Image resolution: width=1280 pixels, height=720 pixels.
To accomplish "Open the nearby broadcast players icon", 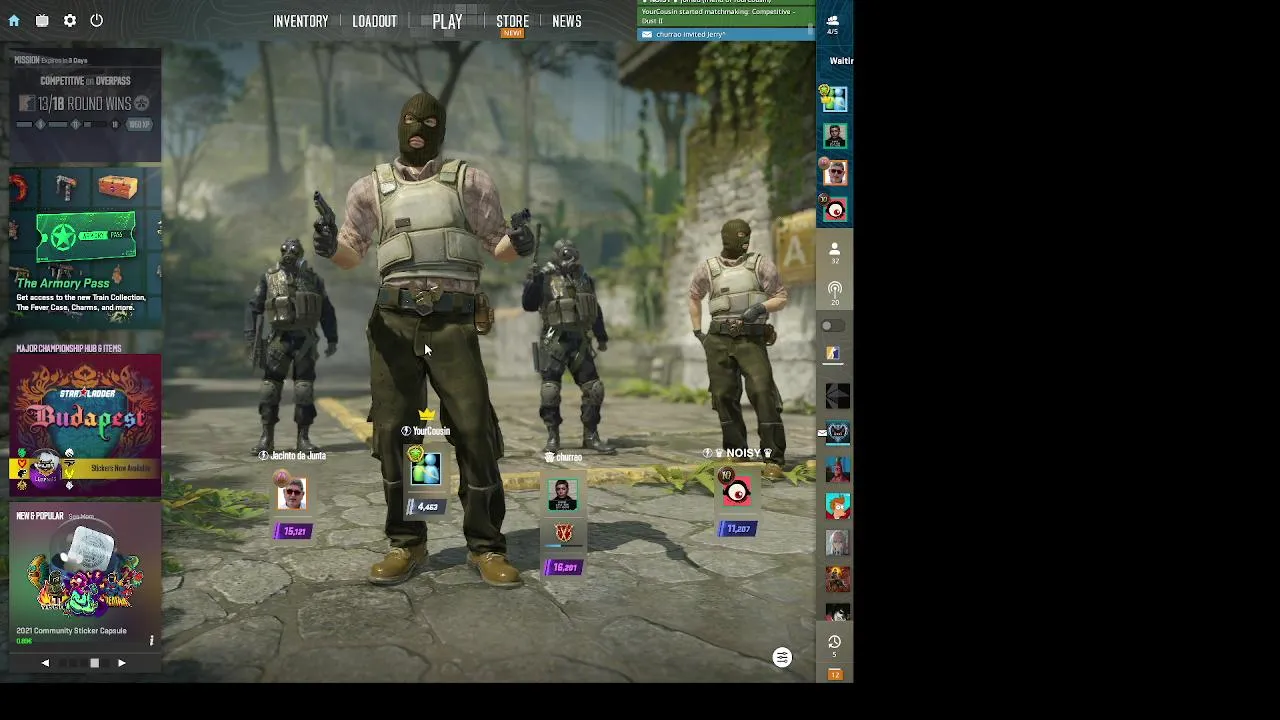I will [835, 293].
